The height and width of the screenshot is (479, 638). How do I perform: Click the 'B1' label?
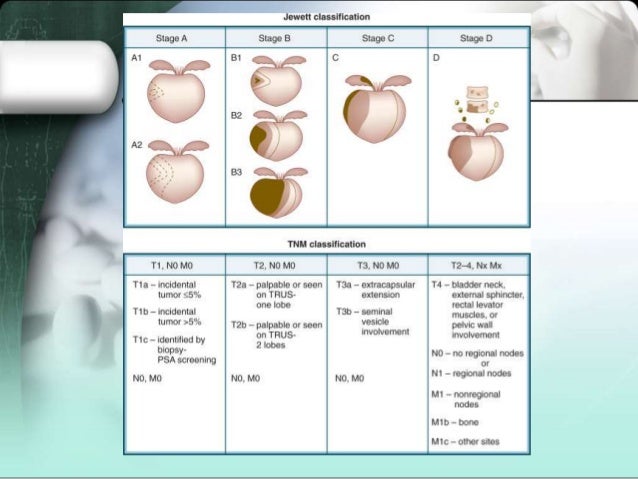coord(236,58)
